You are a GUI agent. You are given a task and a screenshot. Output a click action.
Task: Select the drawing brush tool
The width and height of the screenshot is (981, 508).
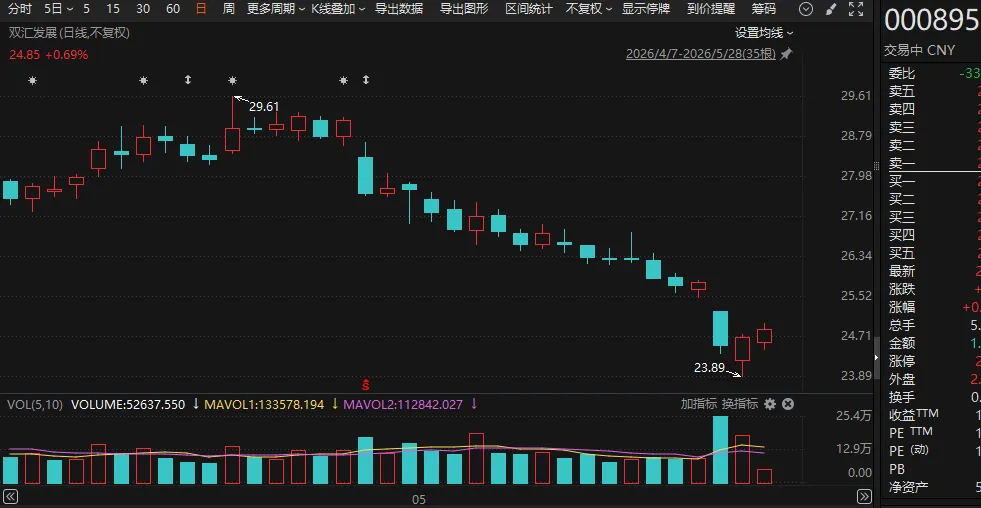831,9
